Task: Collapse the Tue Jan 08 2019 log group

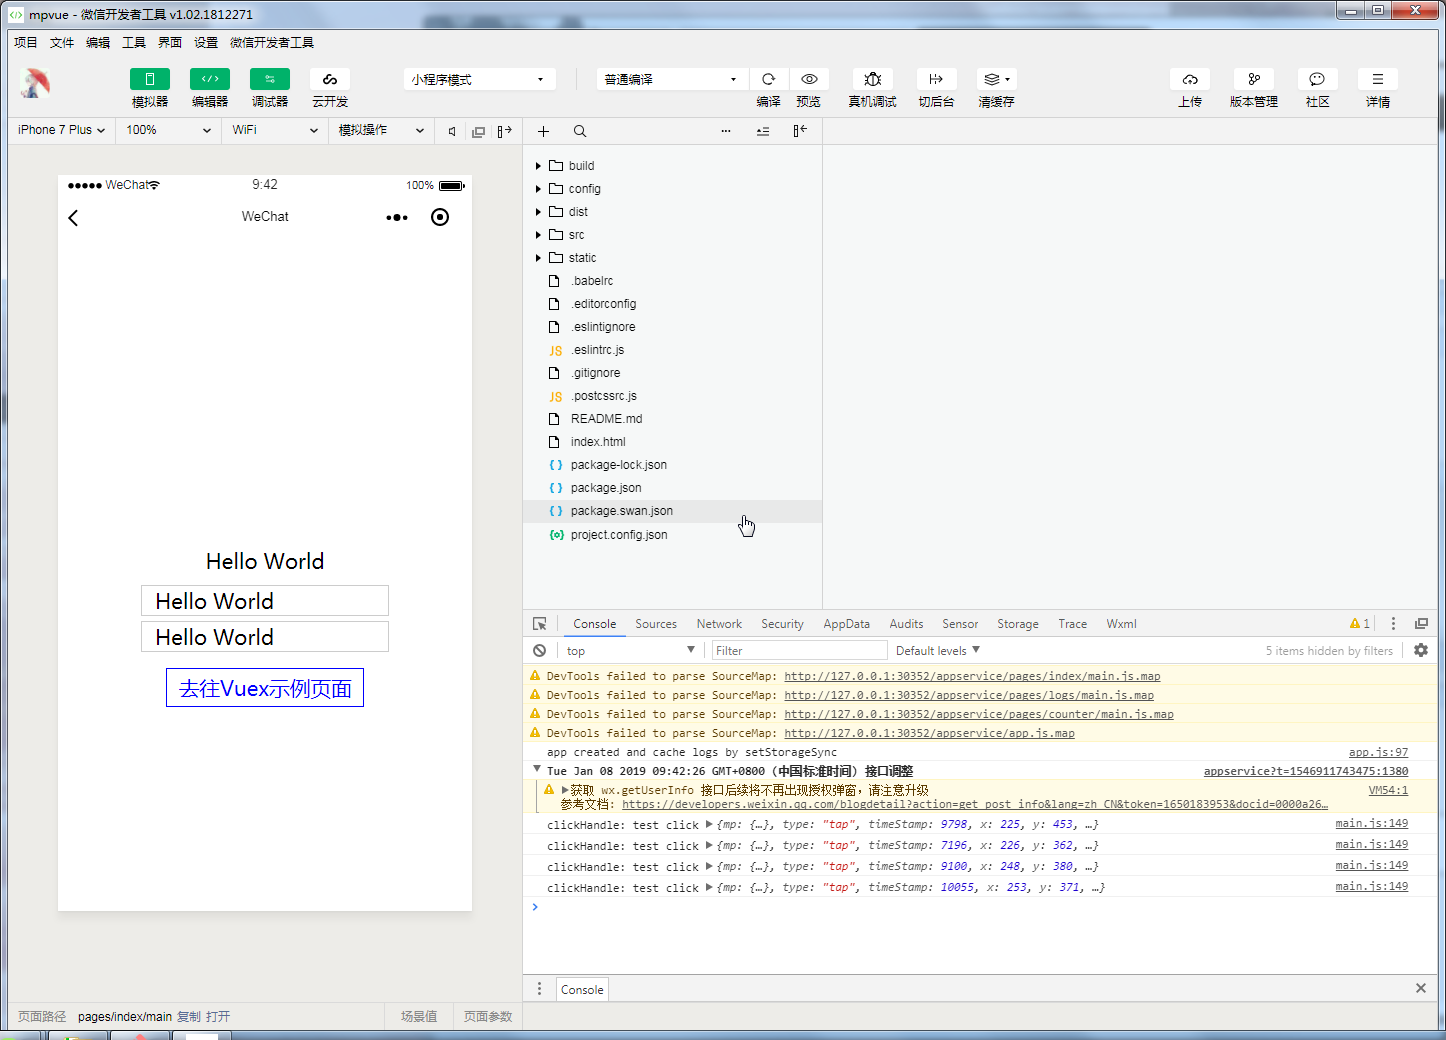Action: point(537,770)
